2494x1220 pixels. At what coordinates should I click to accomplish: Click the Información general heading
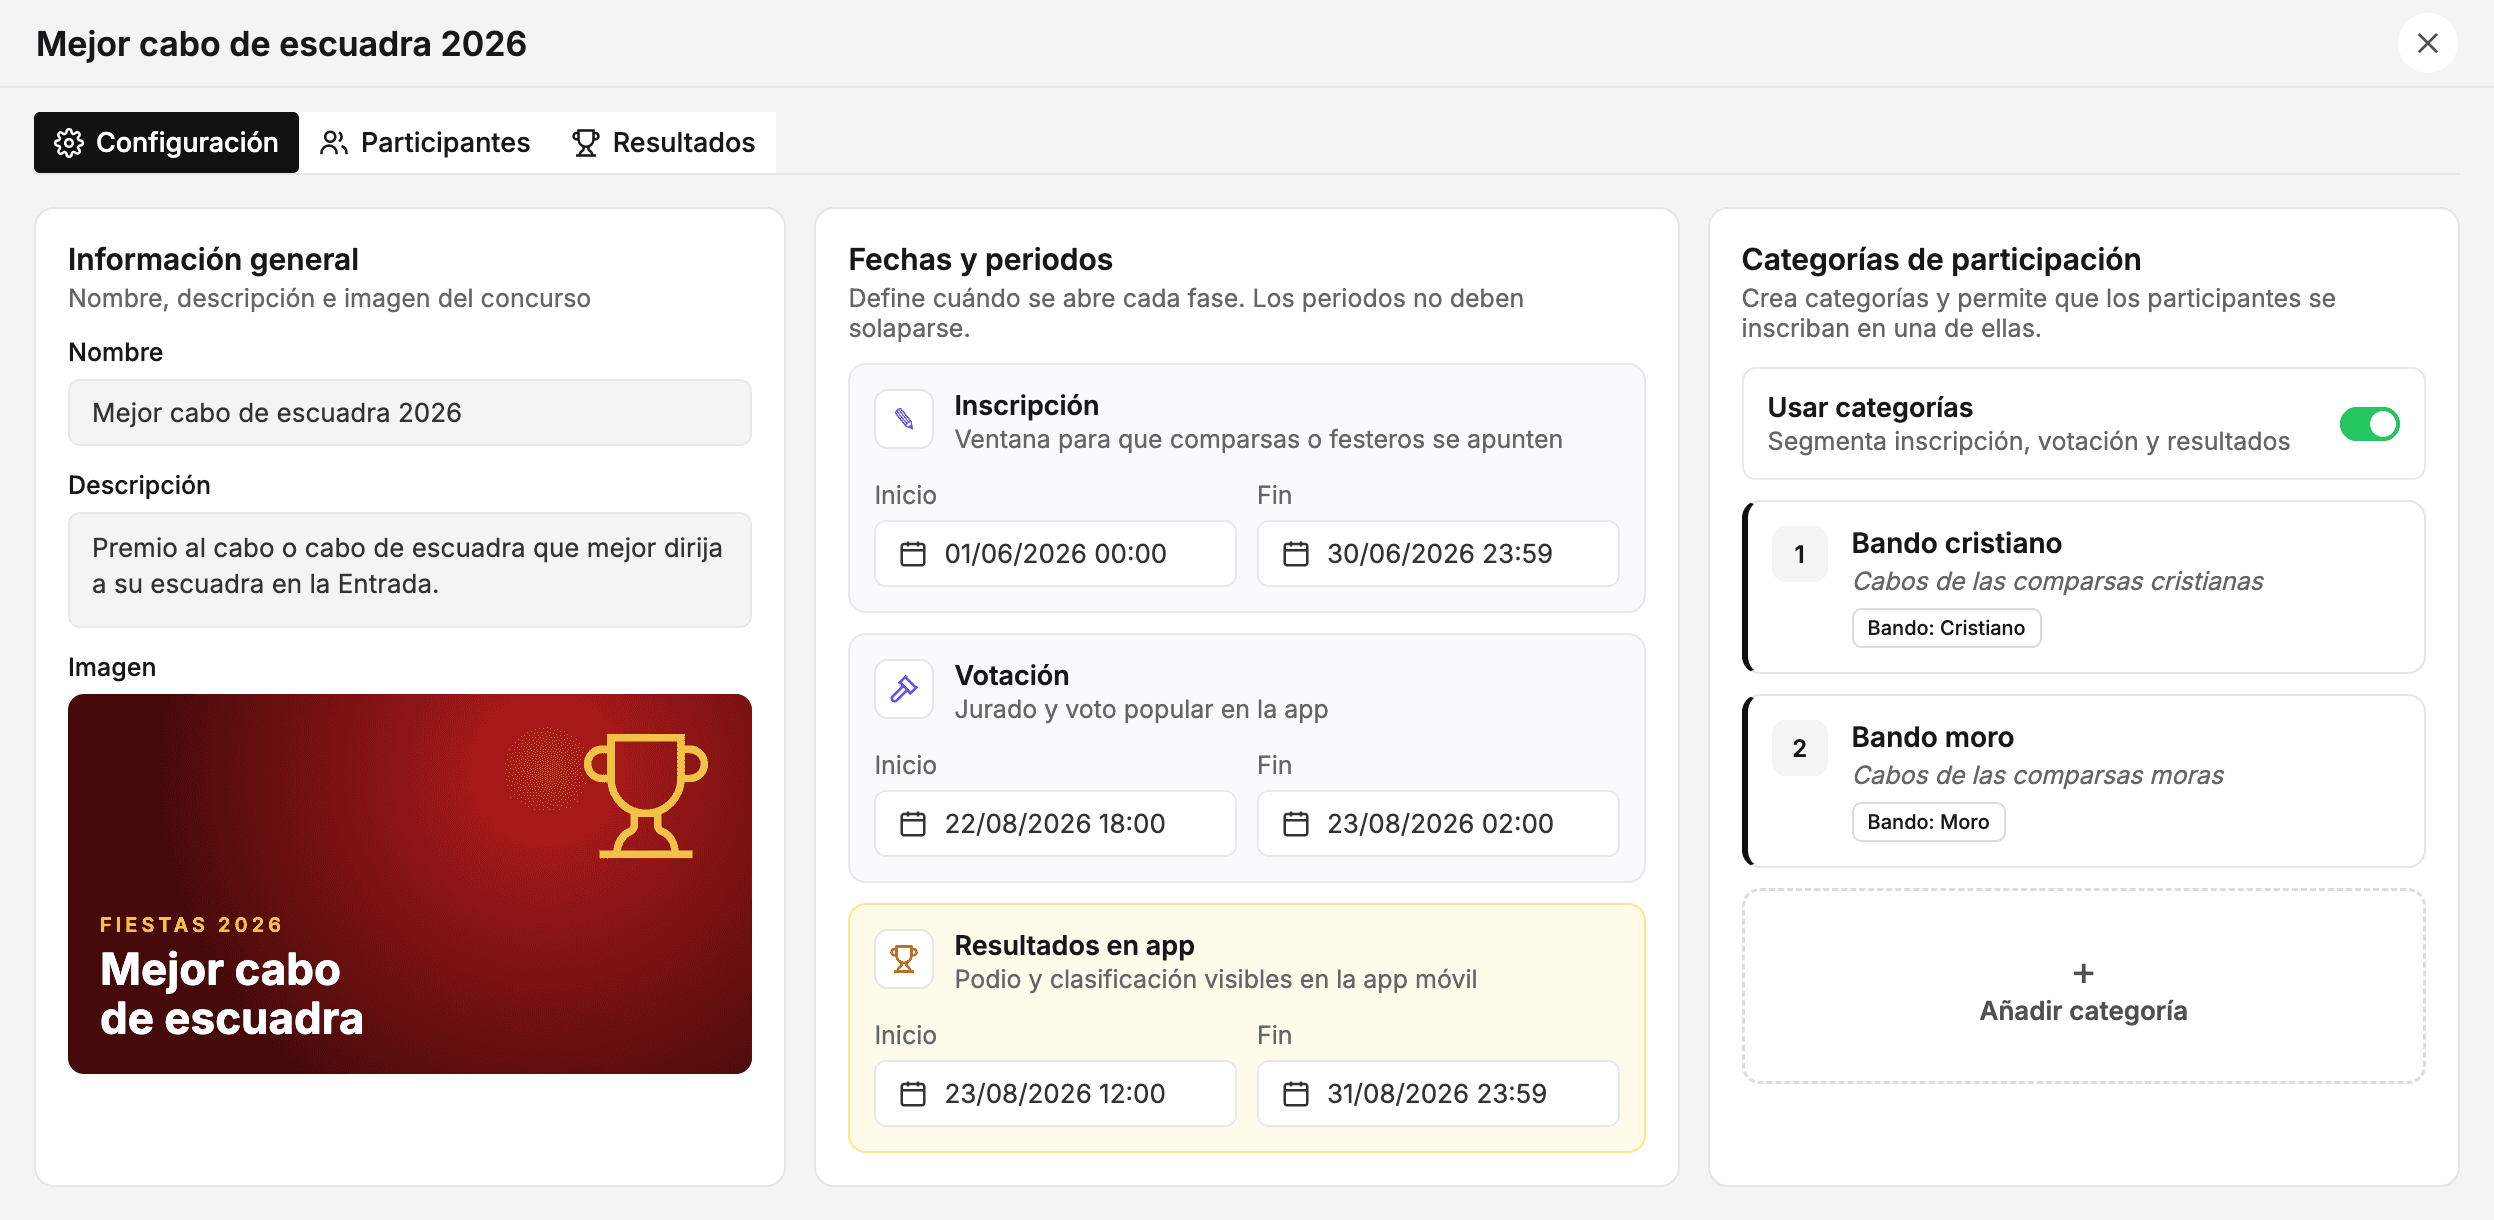213,259
